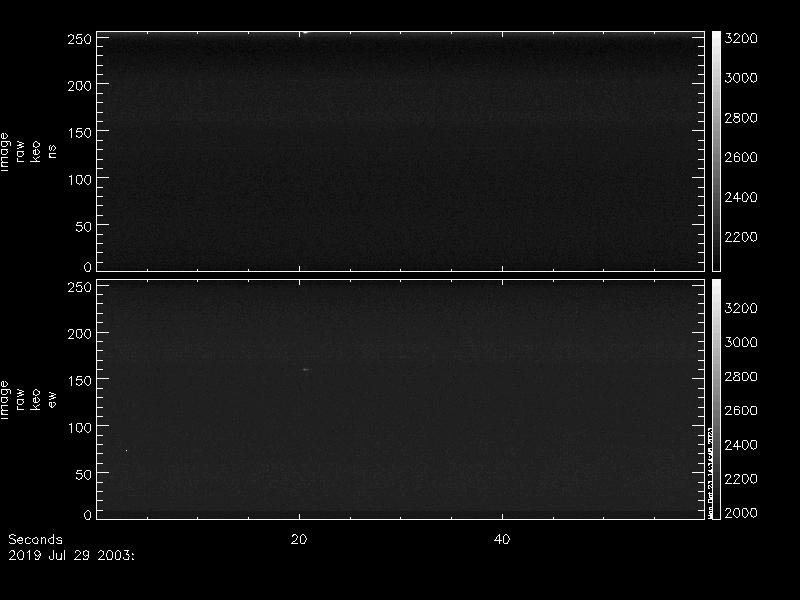Click the "keo" label beside the ew panel
Viewport: 800px width, 600px height.
(x=35, y=399)
